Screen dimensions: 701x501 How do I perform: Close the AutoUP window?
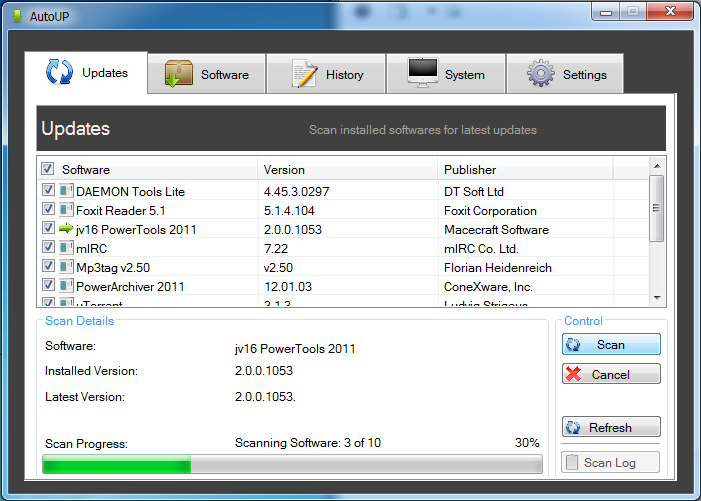670,11
